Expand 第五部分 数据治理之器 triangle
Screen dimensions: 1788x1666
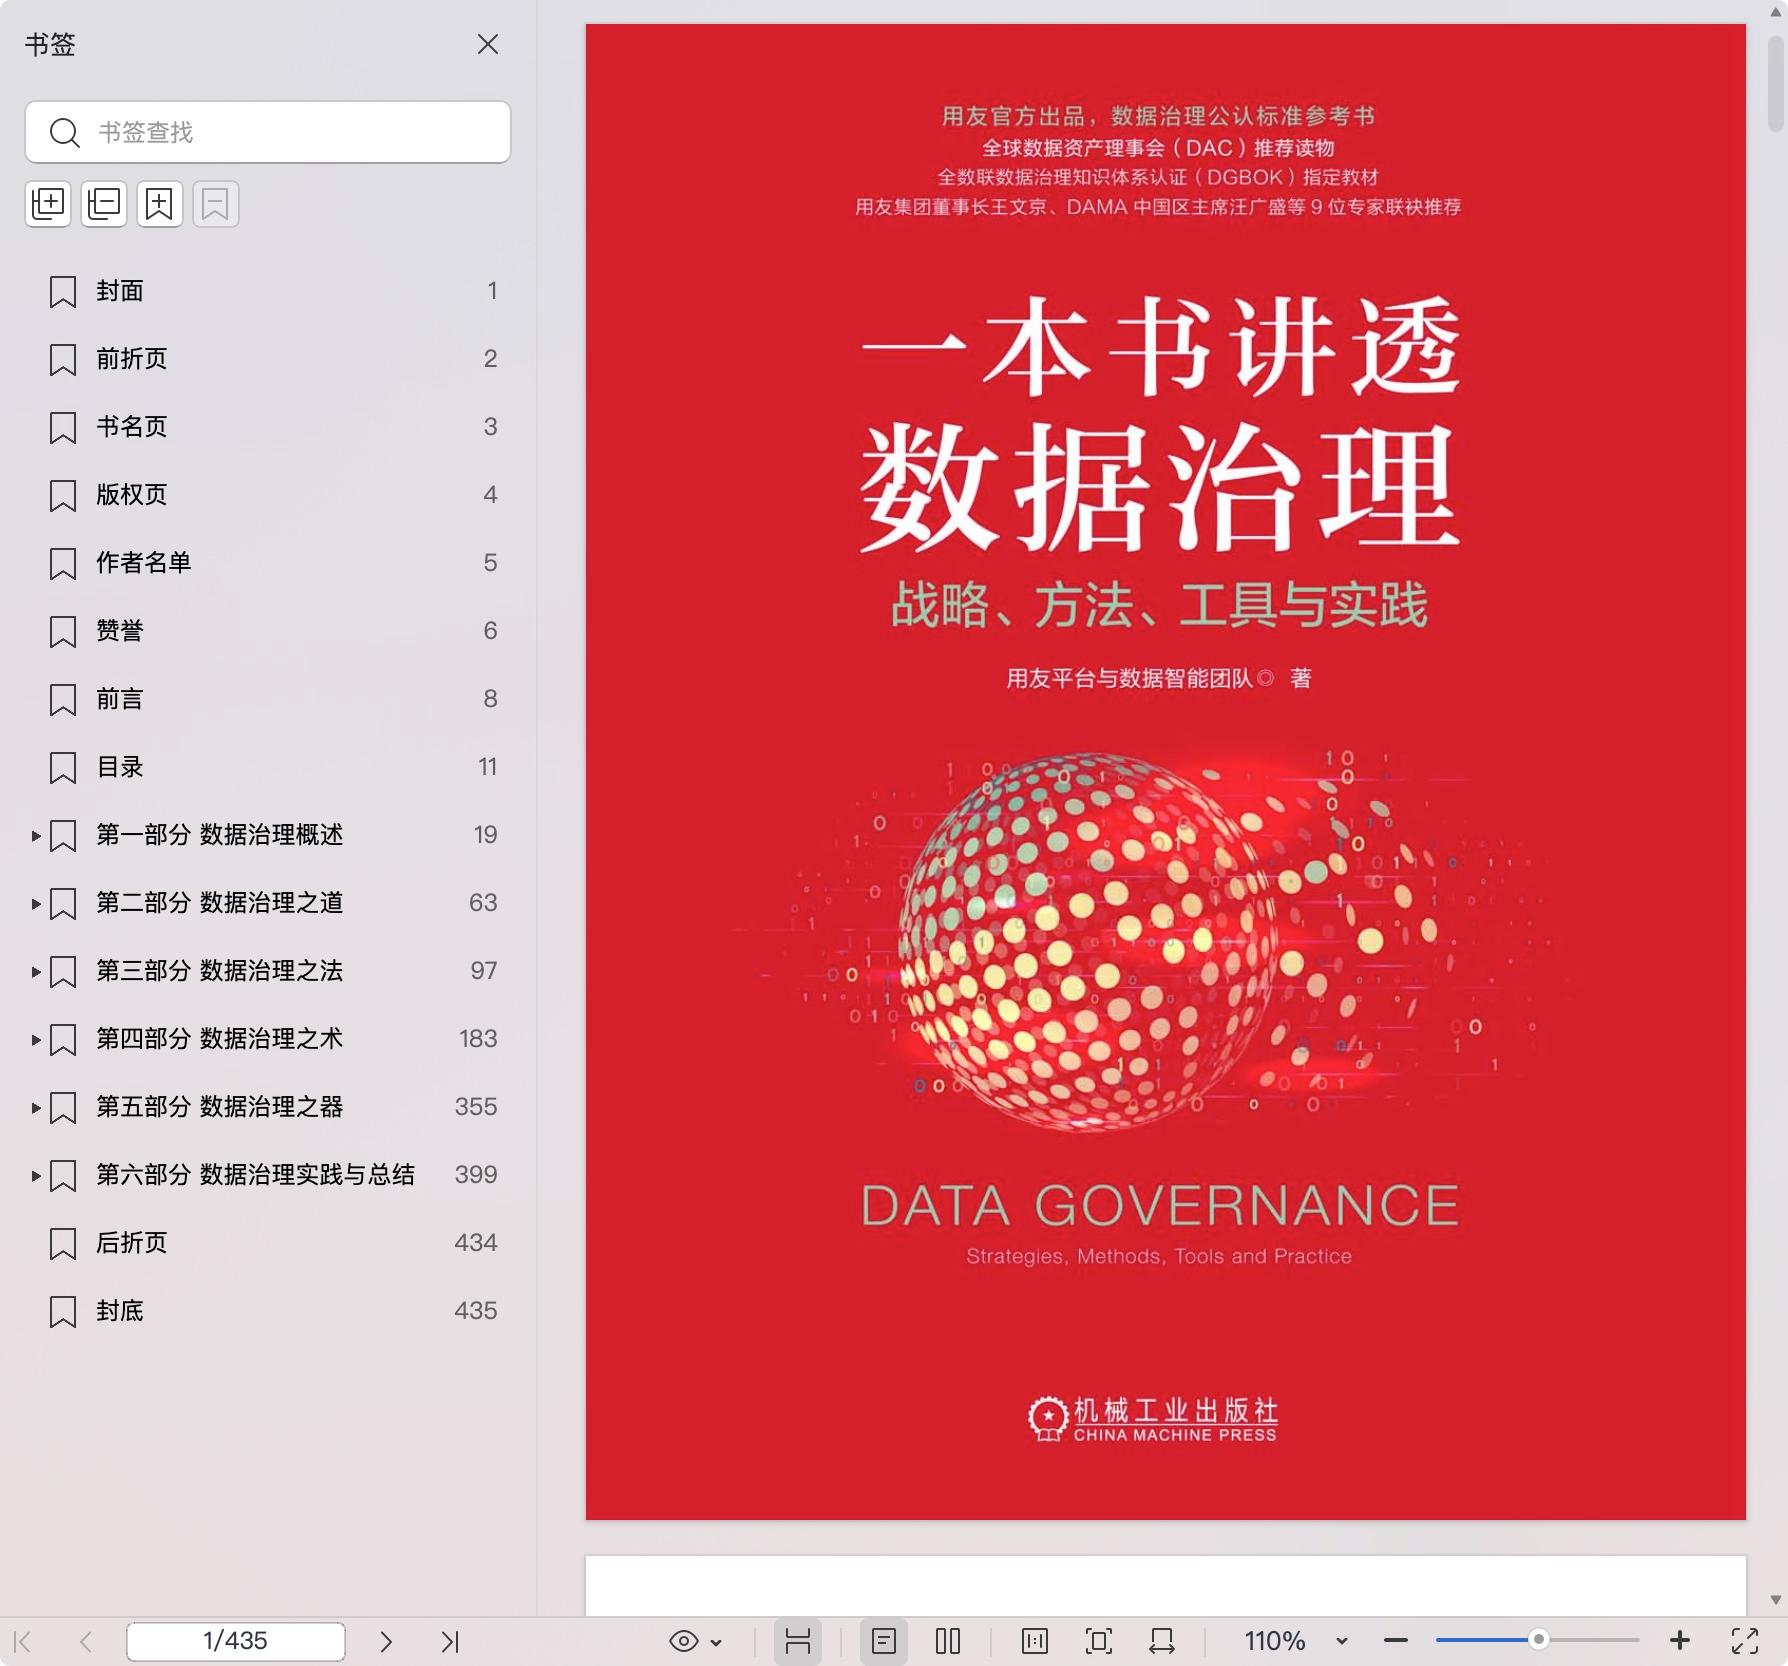[35, 1108]
